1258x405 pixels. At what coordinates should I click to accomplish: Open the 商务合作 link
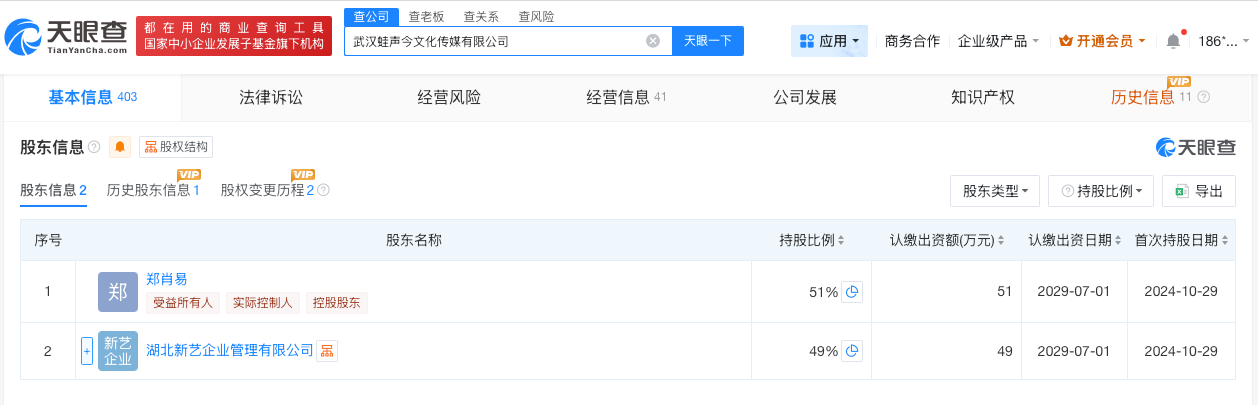(912, 41)
